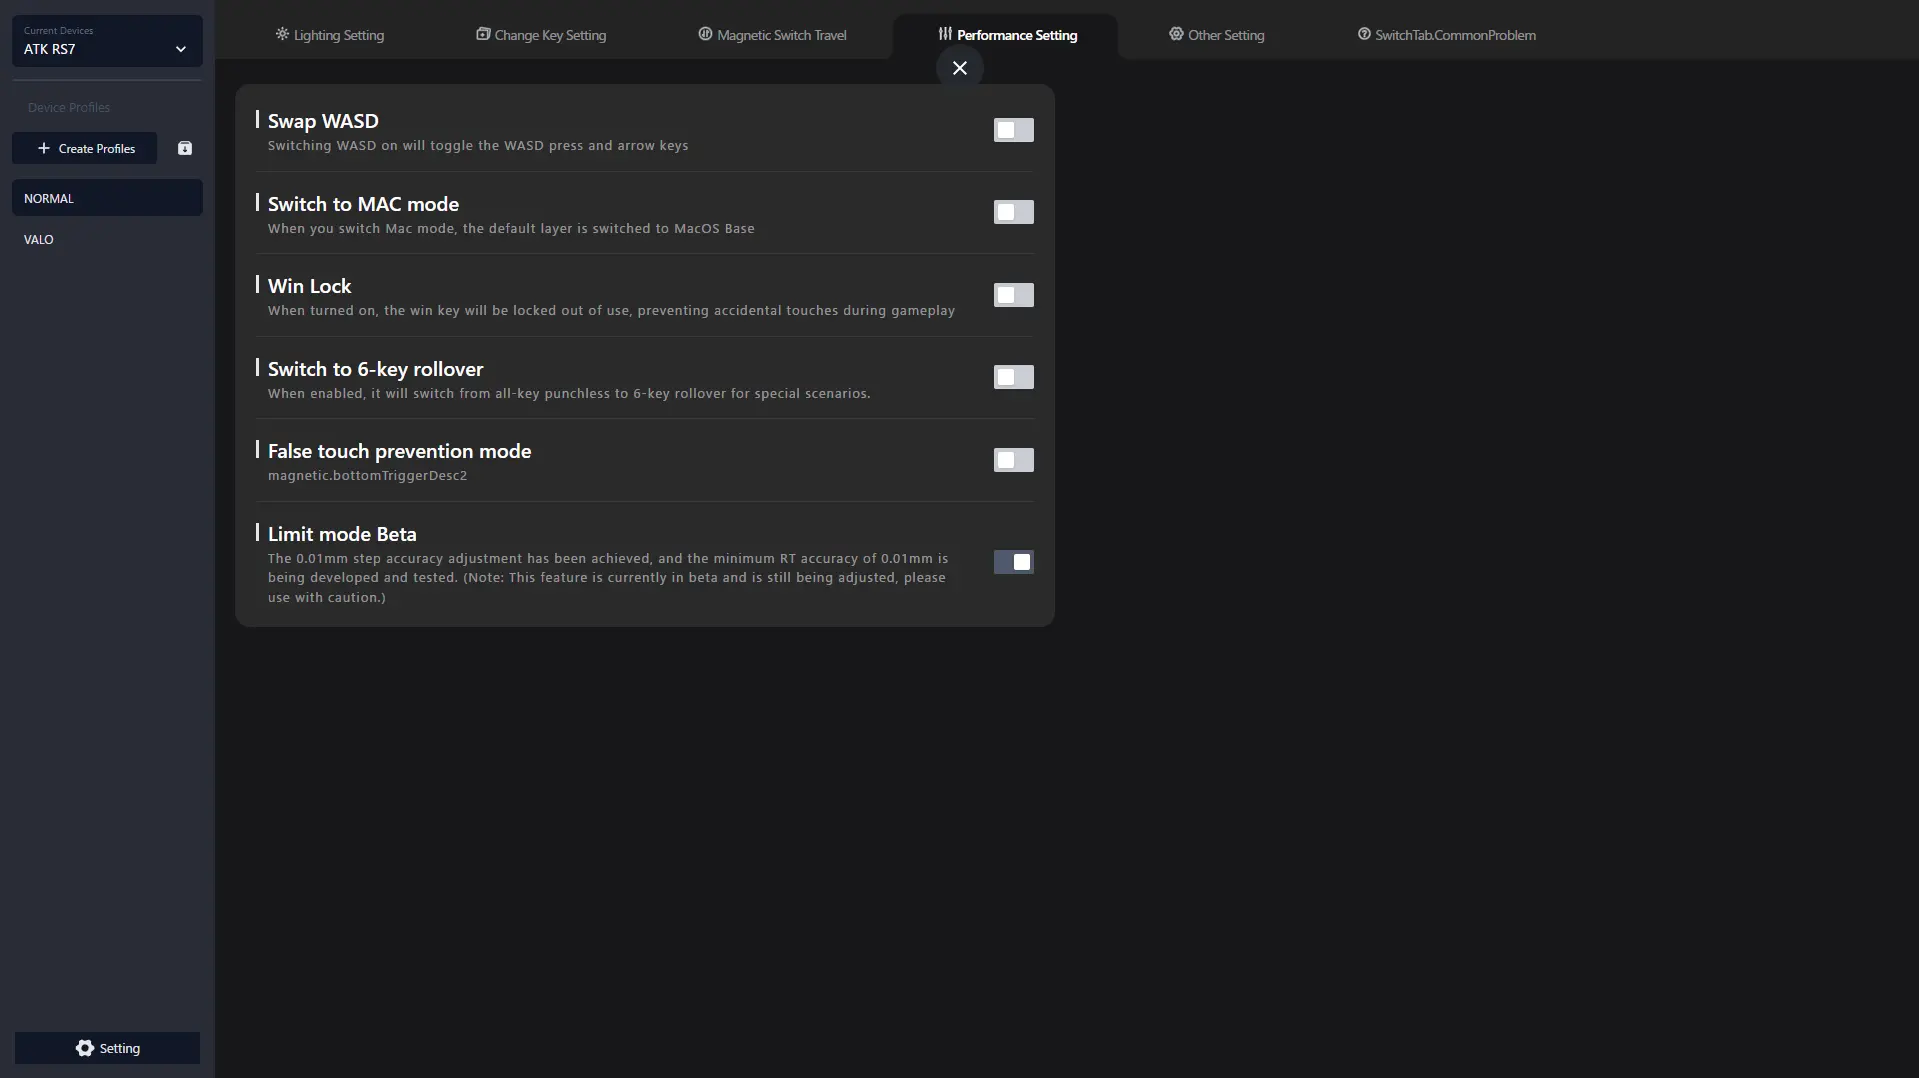This screenshot has width=1919, height=1078.
Task: Open the Other Setting tab
Action: click(1216, 35)
